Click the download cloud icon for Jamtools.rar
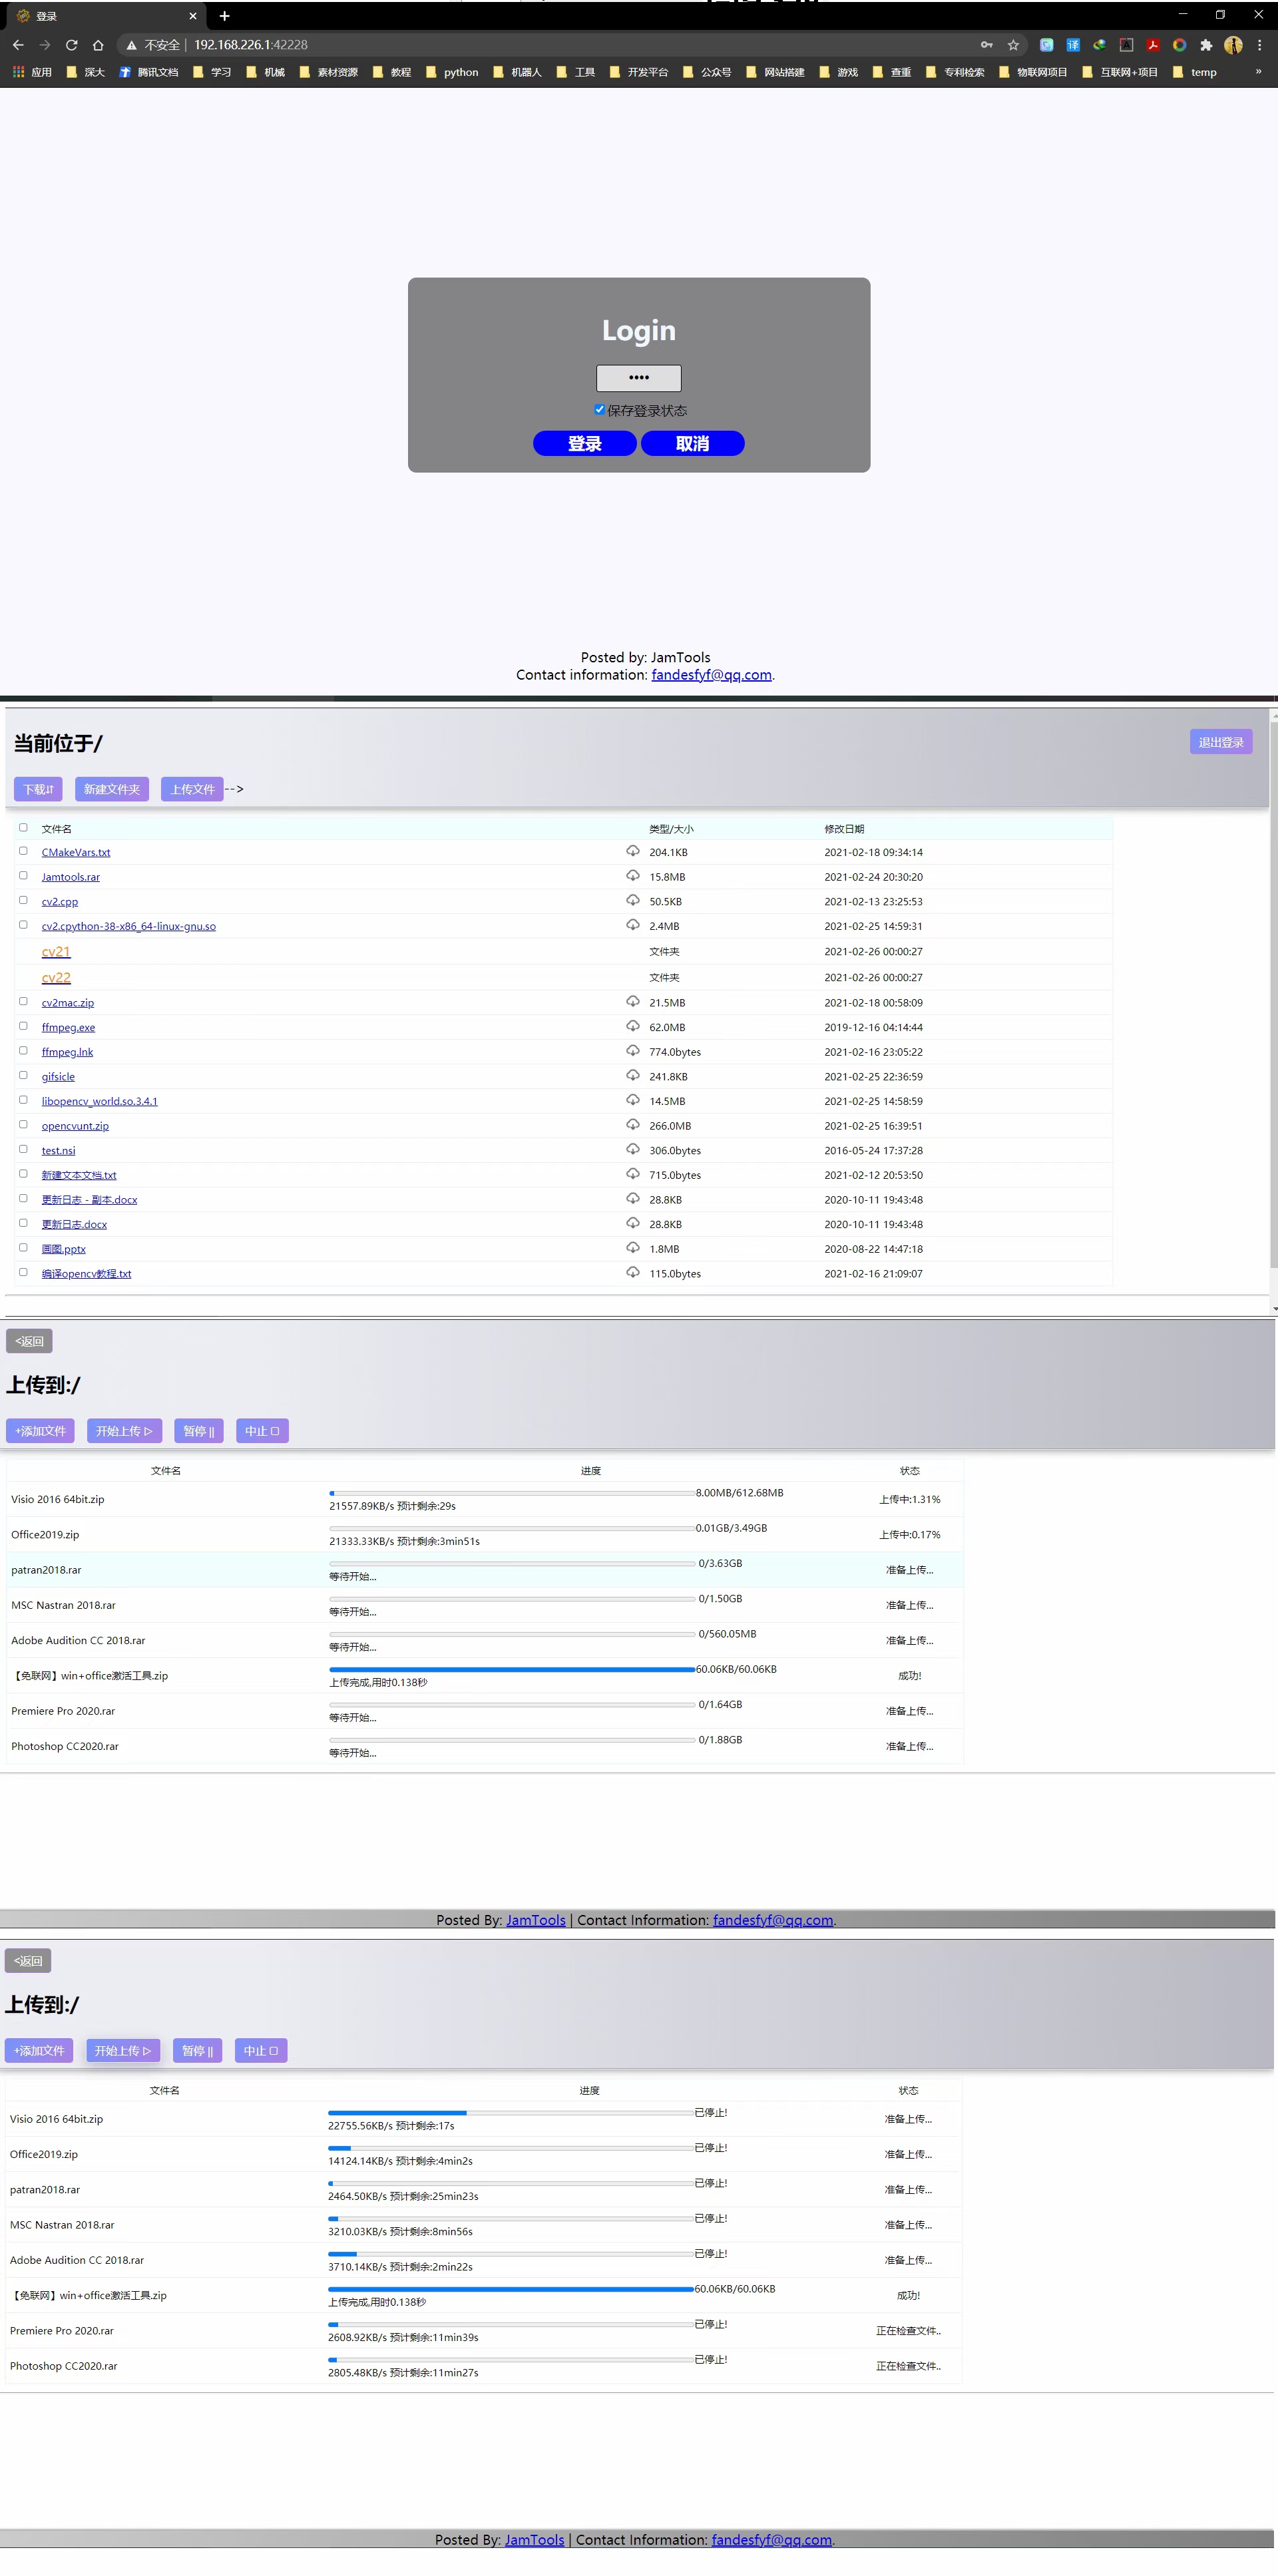Screen dimensions: 1278x2576 (632, 875)
